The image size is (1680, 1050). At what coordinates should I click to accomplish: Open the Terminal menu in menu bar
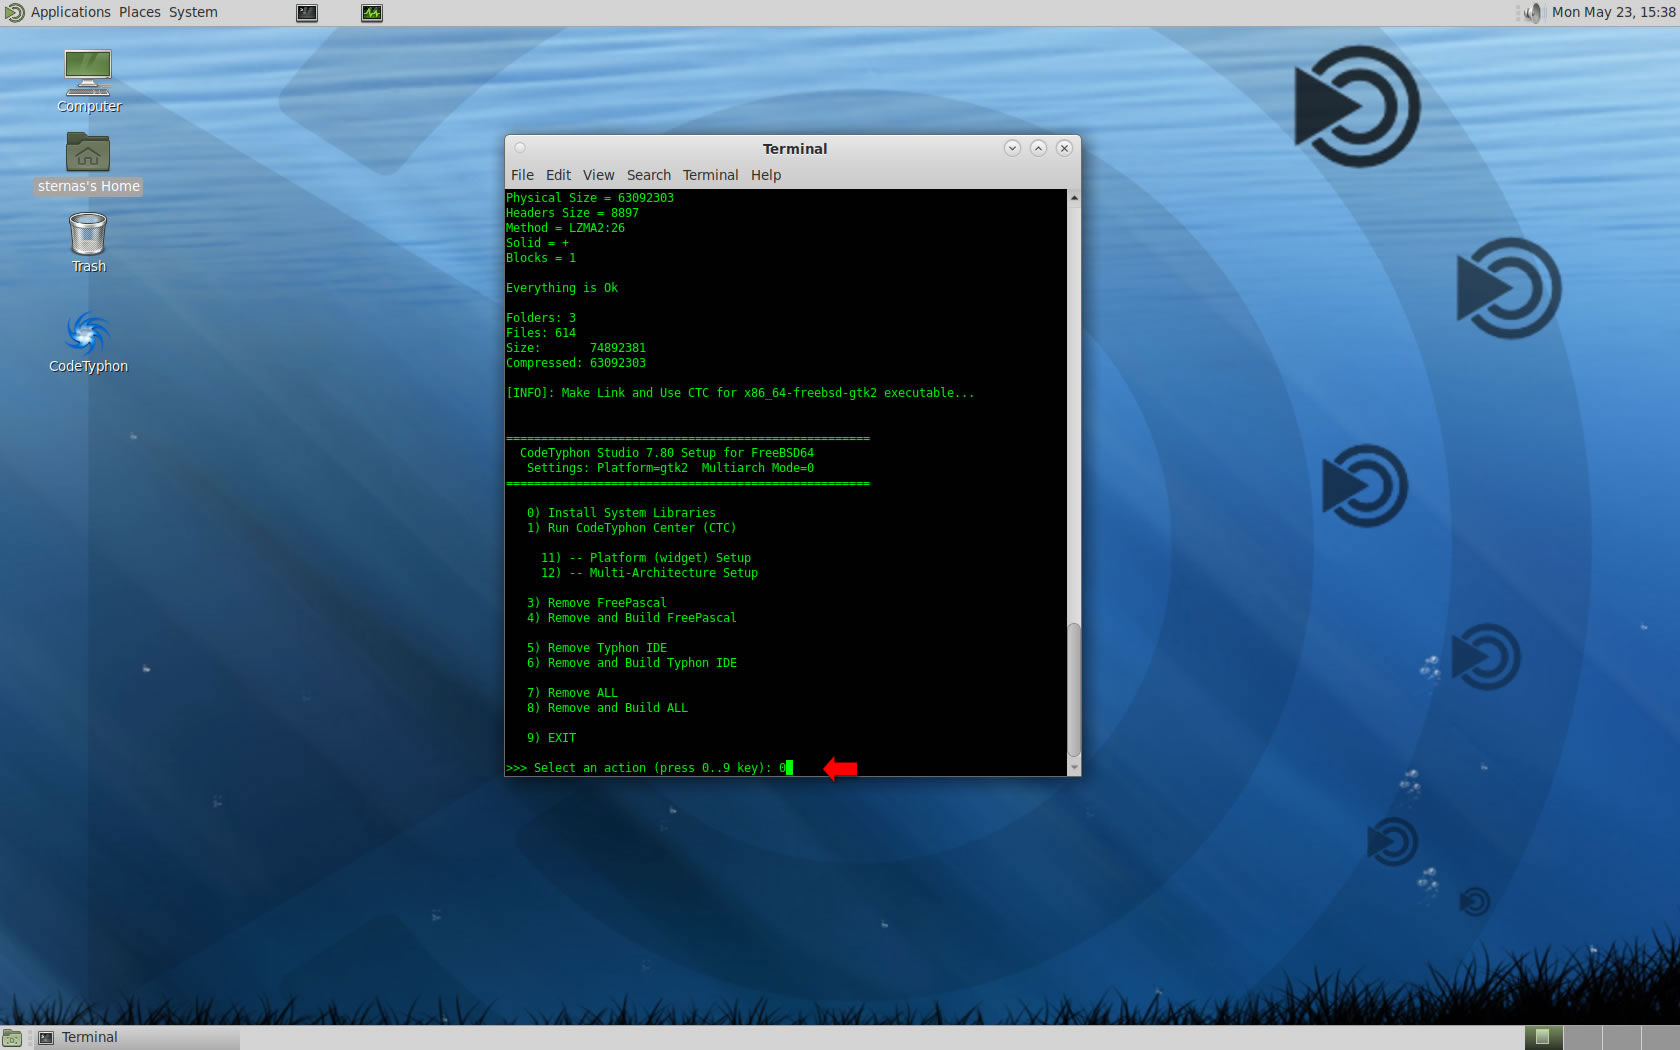click(x=710, y=175)
